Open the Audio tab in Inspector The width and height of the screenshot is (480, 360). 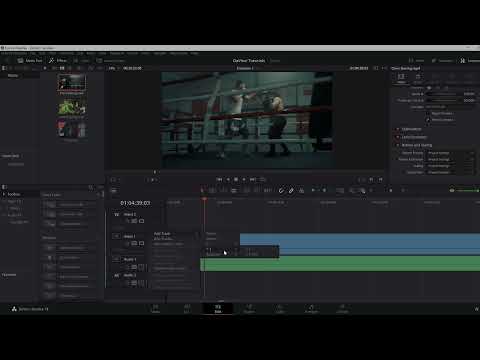(418, 78)
